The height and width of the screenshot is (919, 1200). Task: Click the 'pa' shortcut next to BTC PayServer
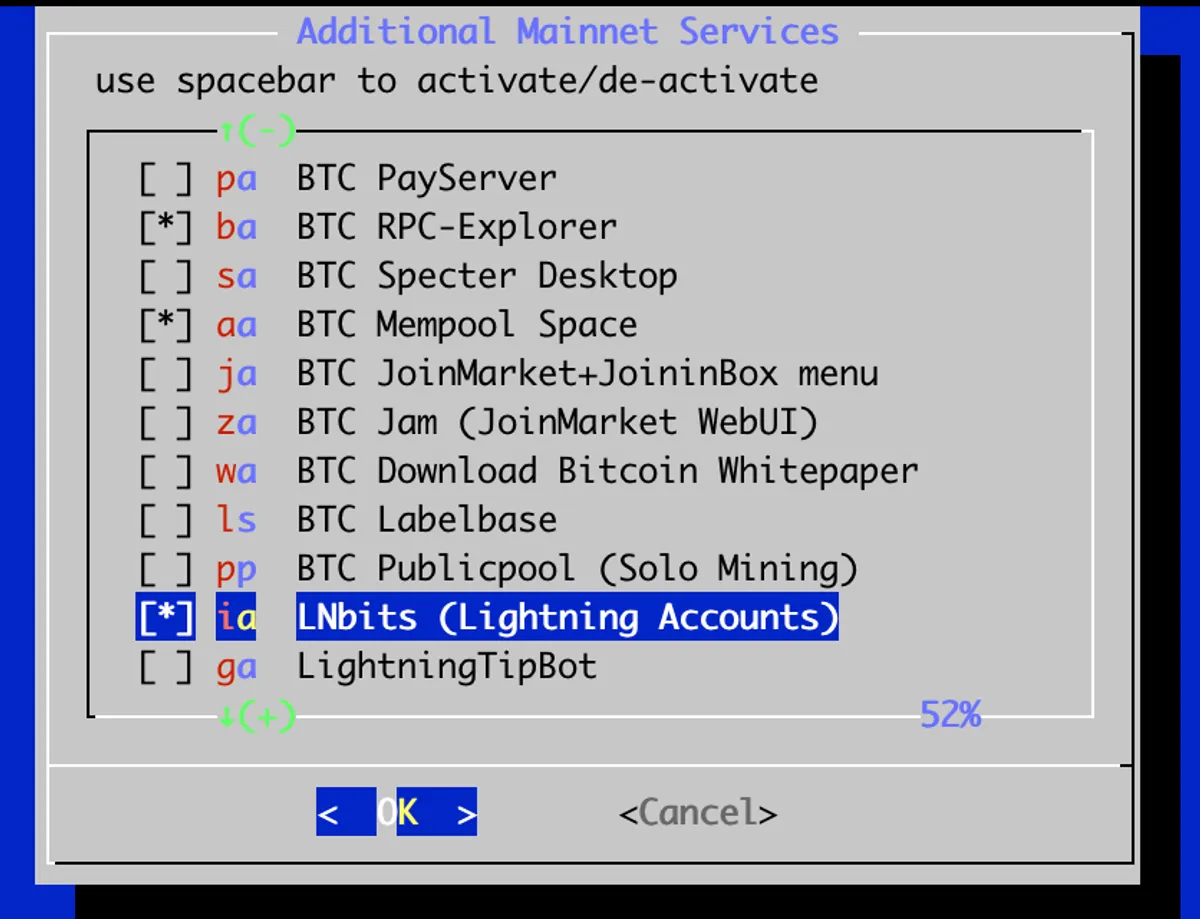235,178
